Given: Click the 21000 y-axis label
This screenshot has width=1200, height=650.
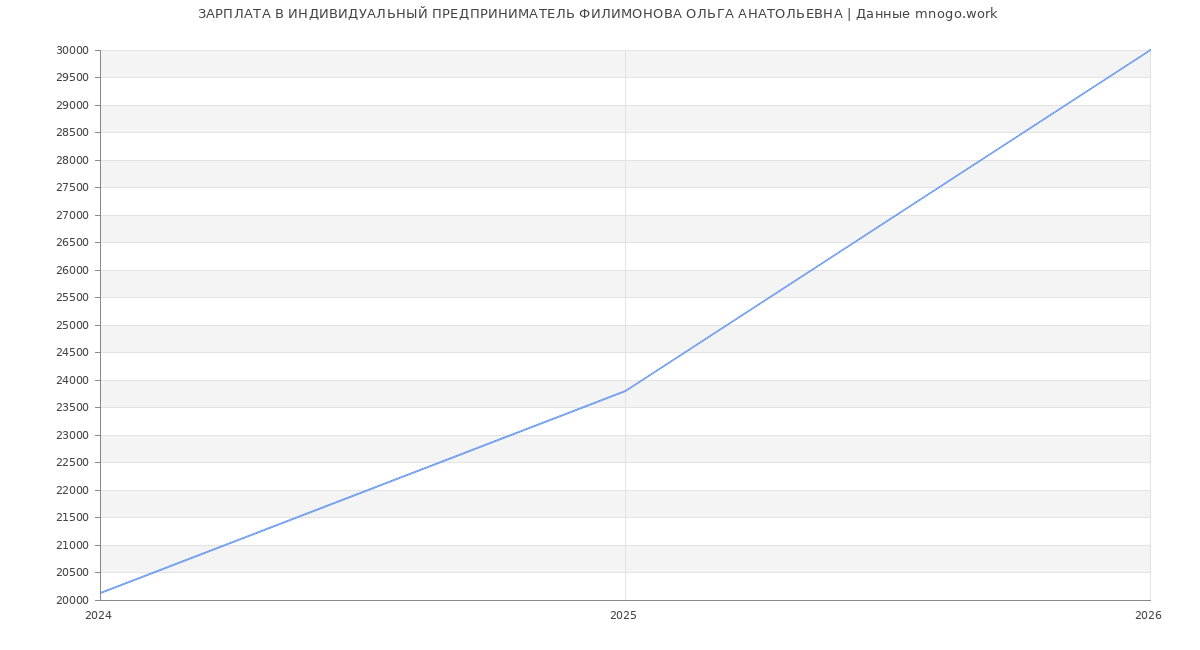Looking at the screenshot, I should pyautogui.click(x=72, y=545).
